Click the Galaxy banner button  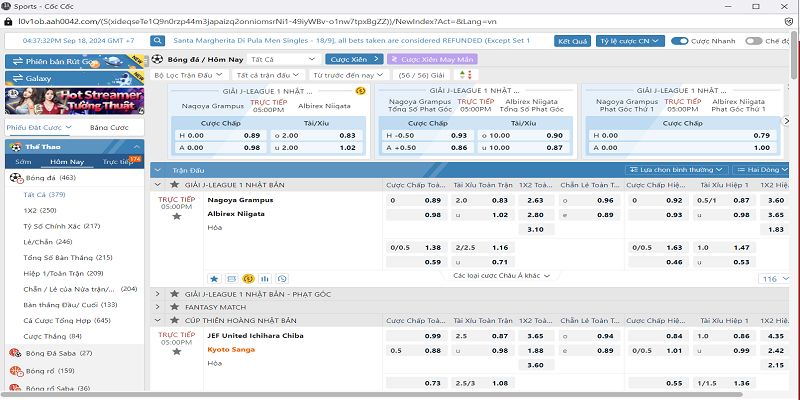click(74, 78)
